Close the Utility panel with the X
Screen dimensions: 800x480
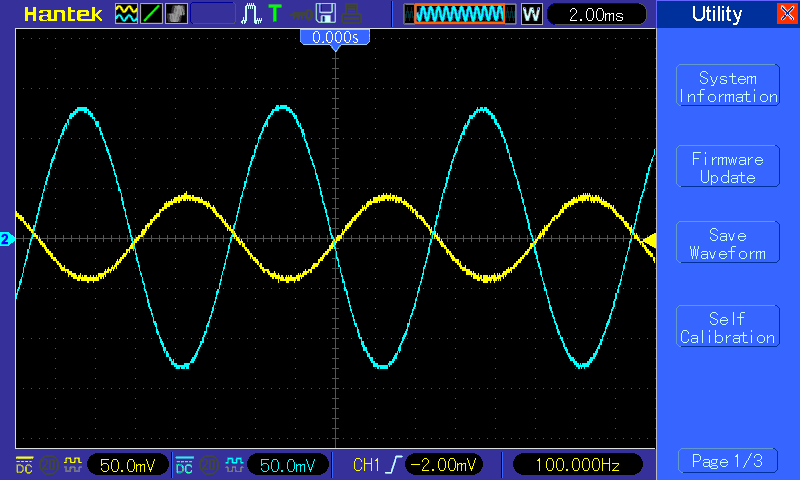pos(787,13)
